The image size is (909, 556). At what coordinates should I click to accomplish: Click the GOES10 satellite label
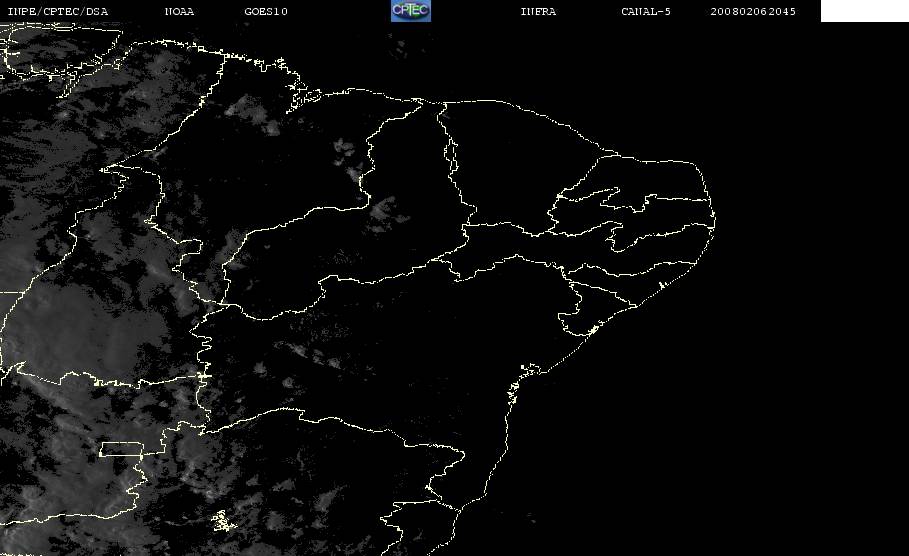(x=266, y=12)
